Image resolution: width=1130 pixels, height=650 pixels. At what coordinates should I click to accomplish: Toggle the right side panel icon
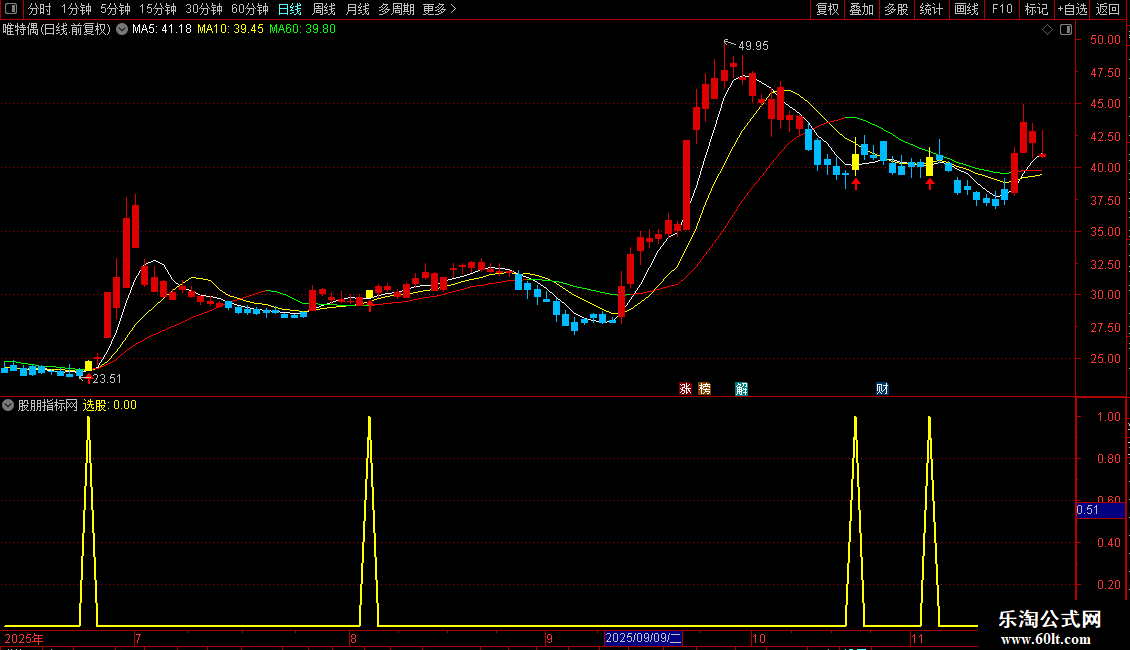(x=1067, y=30)
